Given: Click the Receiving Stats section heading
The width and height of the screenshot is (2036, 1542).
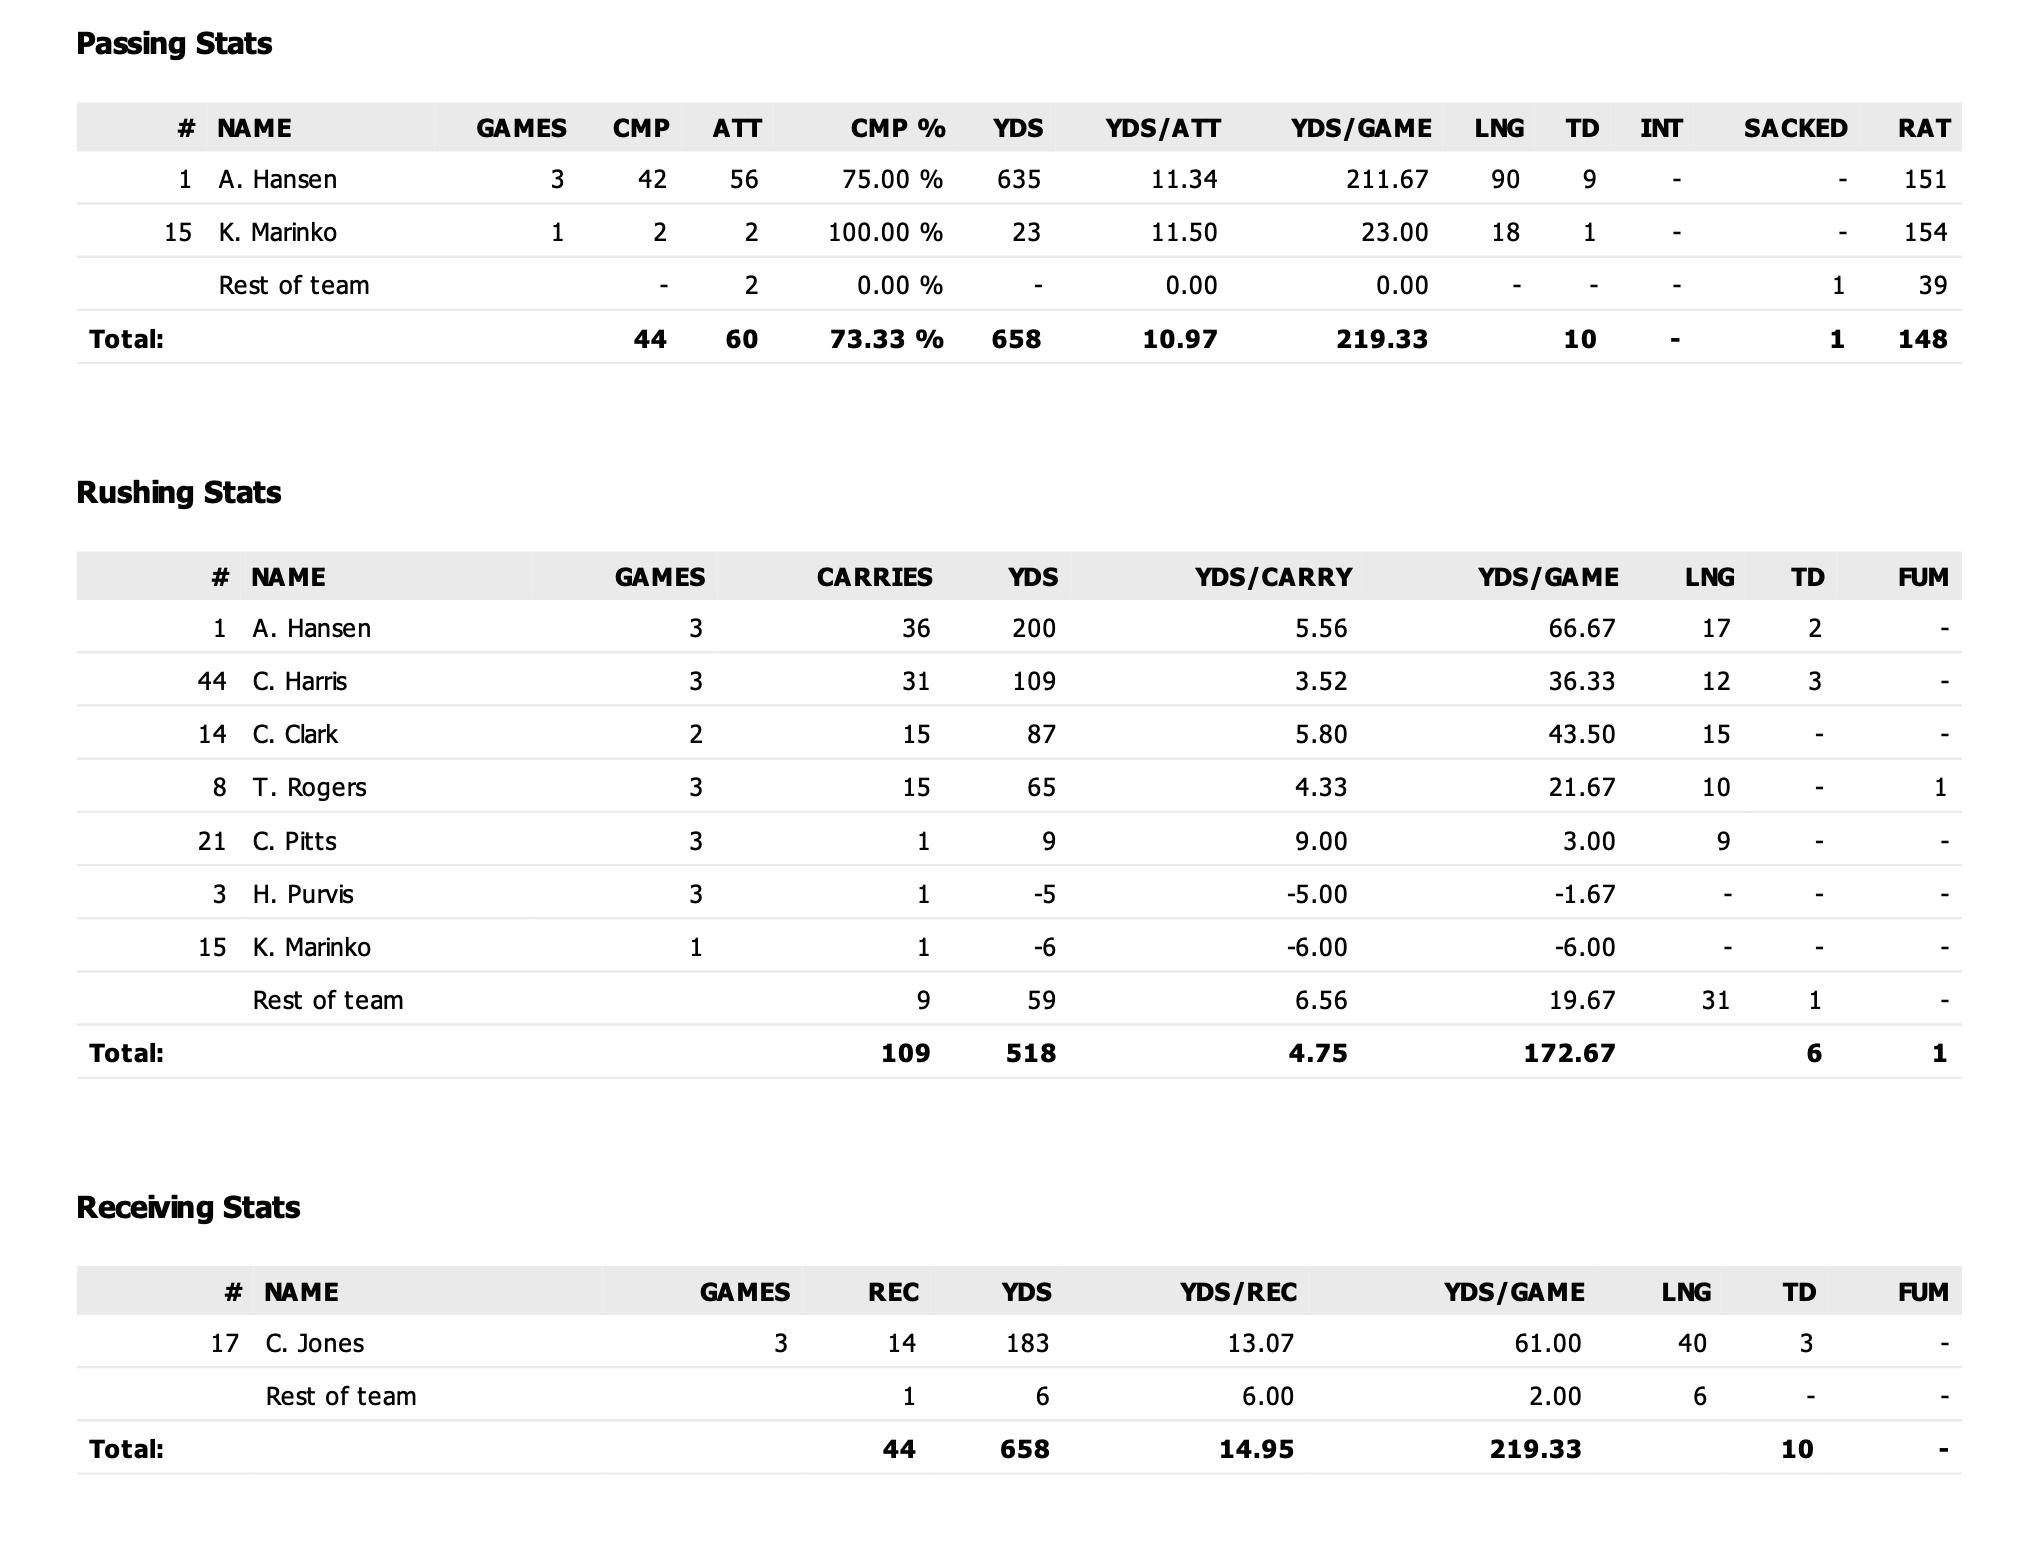Looking at the screenshot, I should pyautogui.click(x=188, y=1207).
